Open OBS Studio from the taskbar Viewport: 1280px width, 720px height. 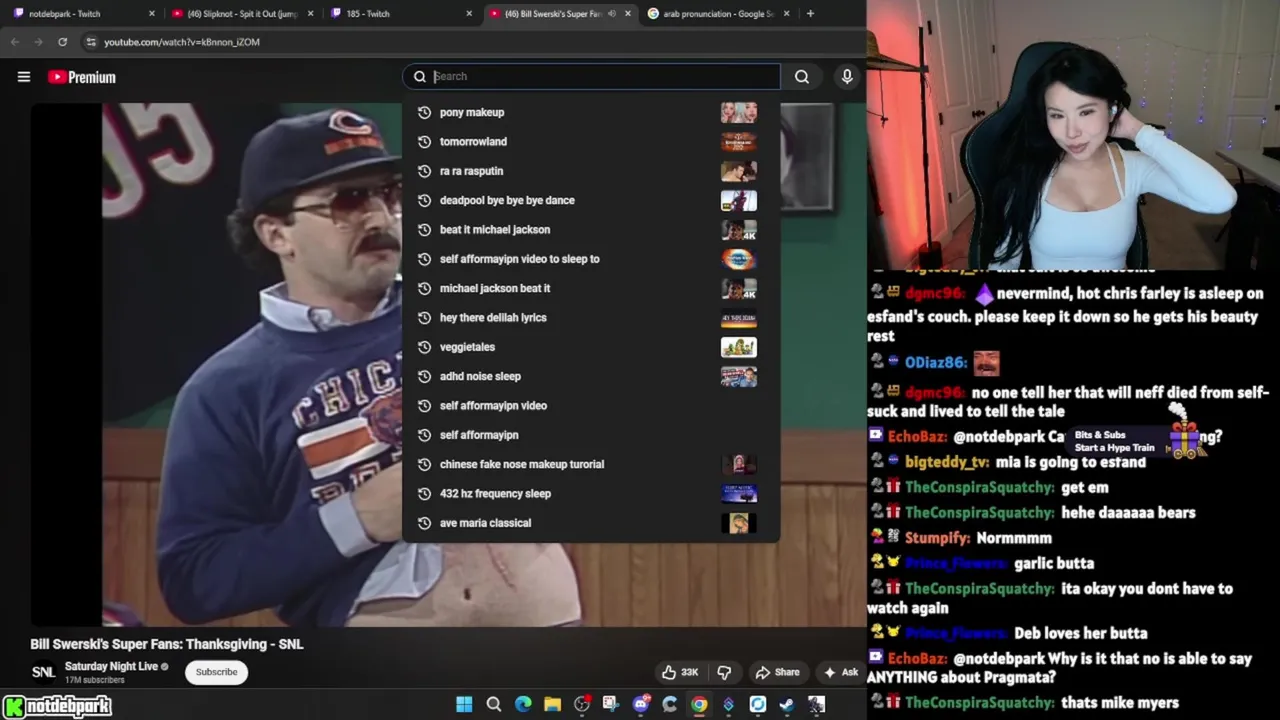(x=582, y=705)
